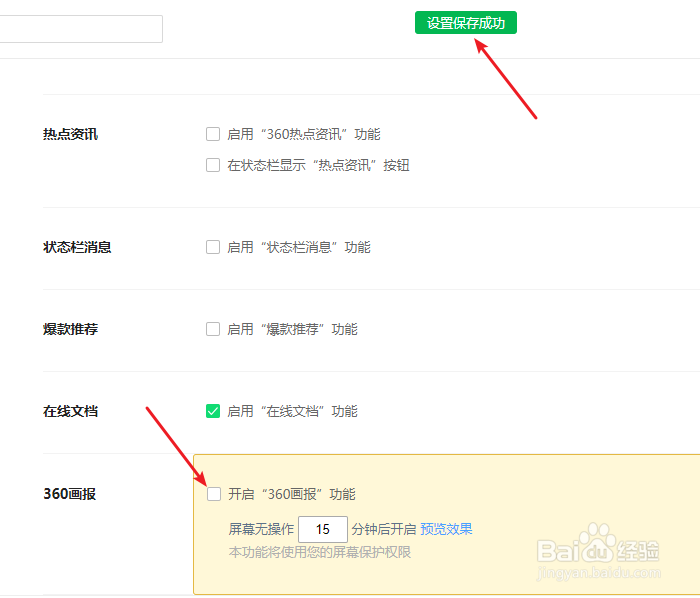Click the text "本功能将使用您的屏幕保护权限"

(x=320, y=552)
